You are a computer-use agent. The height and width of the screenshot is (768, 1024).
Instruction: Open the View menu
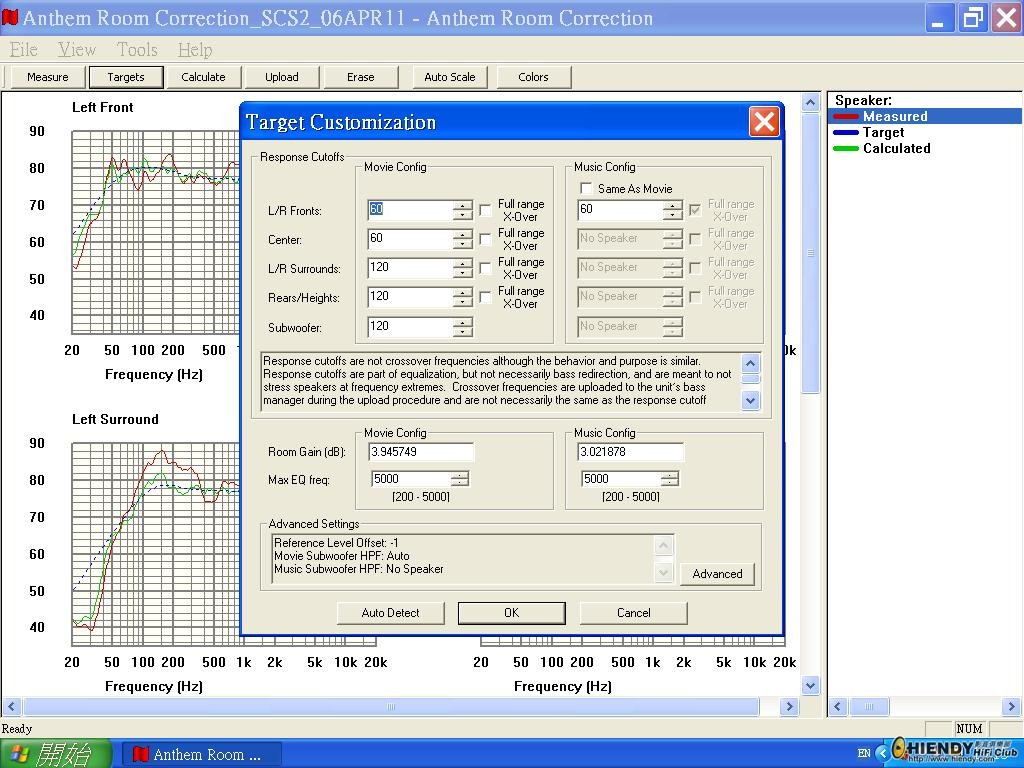pyautogui.click(x=76, y=49)
